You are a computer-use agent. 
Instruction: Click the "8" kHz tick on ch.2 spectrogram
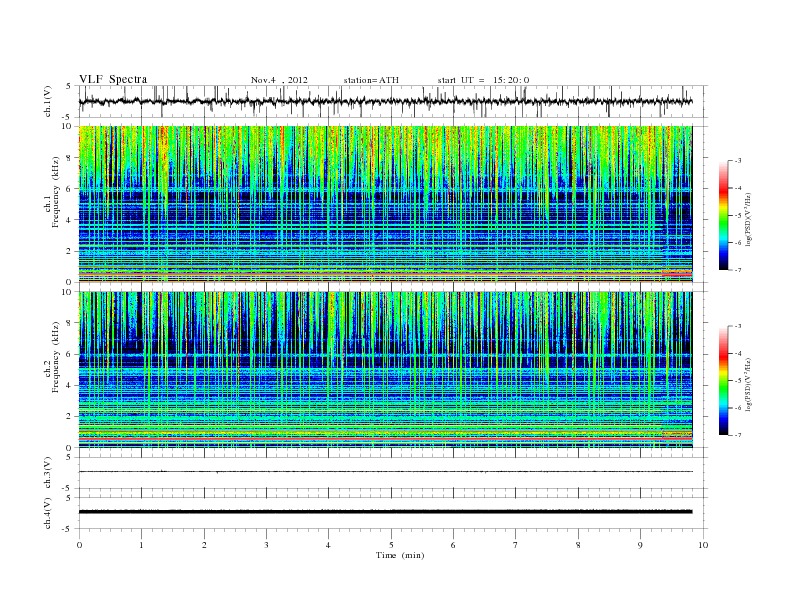coord(70,323)
